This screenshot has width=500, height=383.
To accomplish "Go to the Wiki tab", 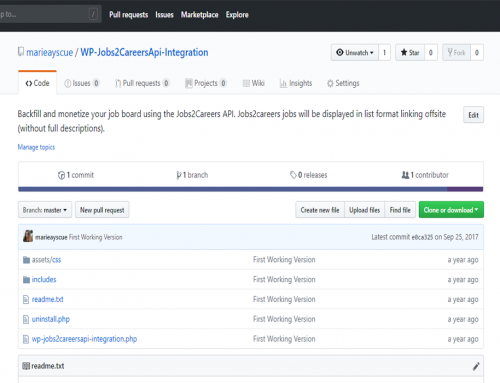I will click(254, 83).
